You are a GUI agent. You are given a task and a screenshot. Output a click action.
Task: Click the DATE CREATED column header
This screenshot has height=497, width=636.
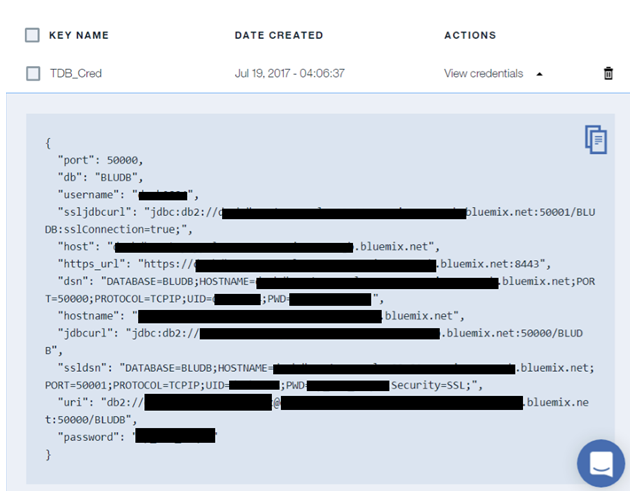(x=279, y=35)
